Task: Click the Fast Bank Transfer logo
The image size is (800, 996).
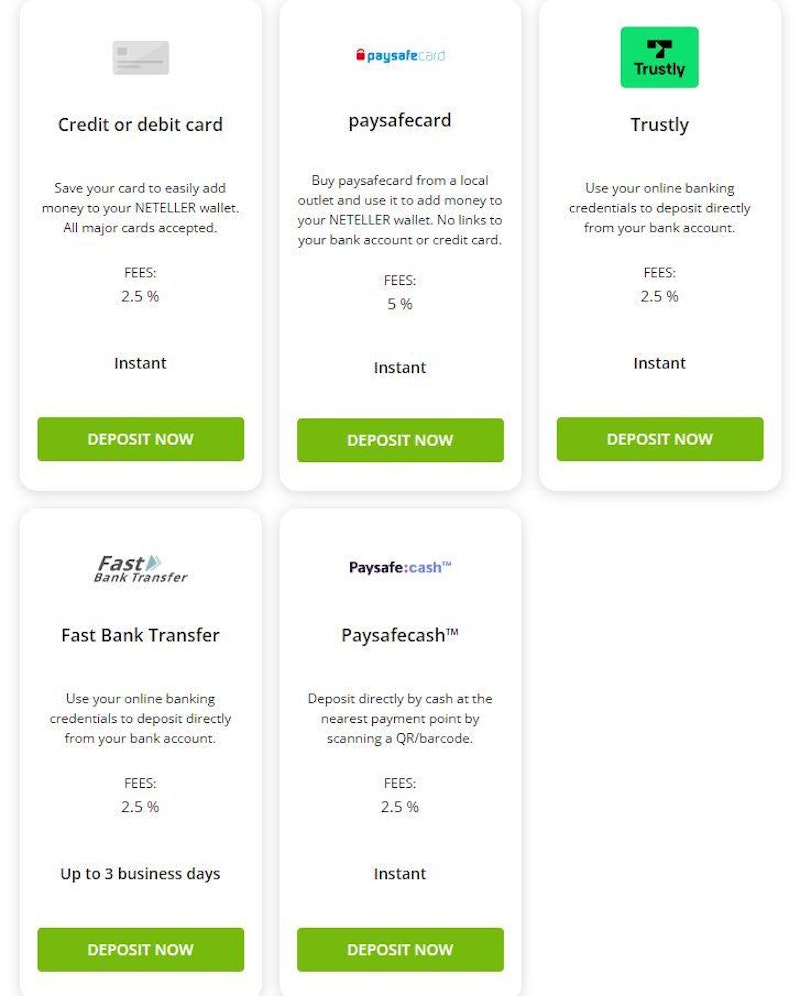Action: (x=140, y=568)
